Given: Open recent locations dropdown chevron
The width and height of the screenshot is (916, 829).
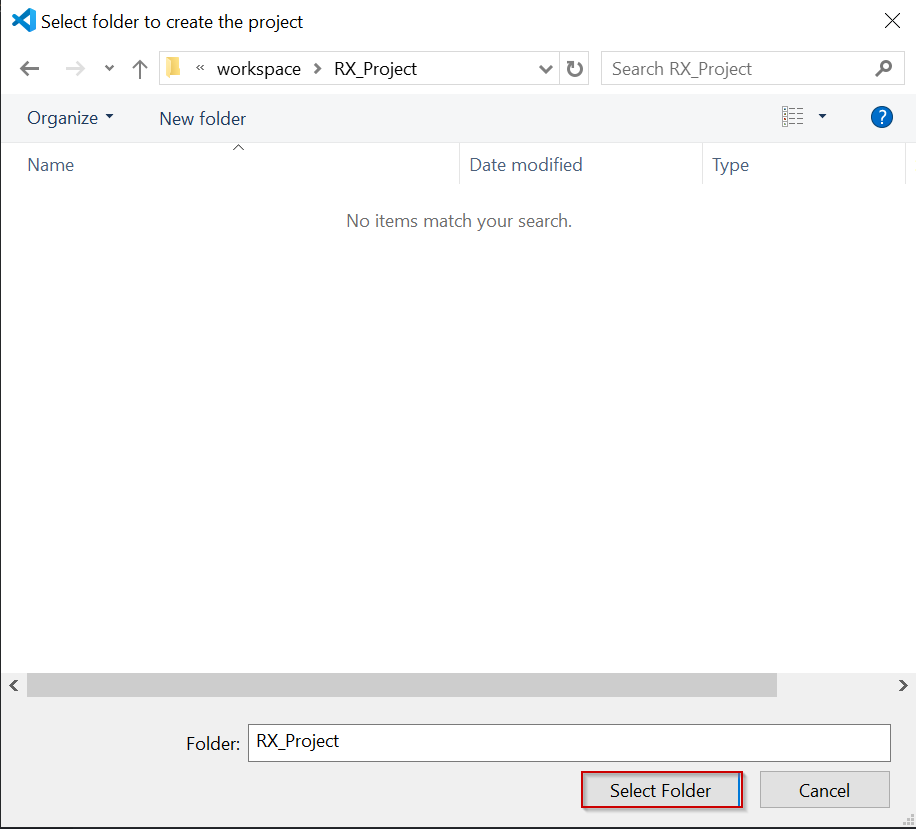Looking at the screenshot, I should click(109, 68).
